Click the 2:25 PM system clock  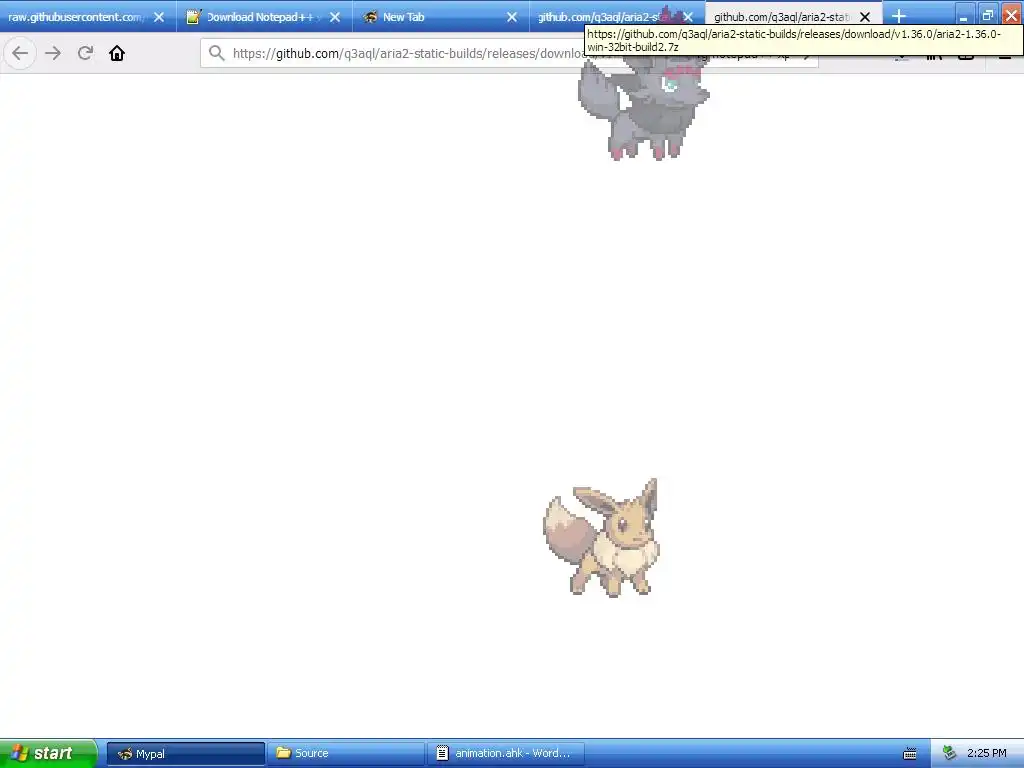pyautogui.click(x=987, y=754)
